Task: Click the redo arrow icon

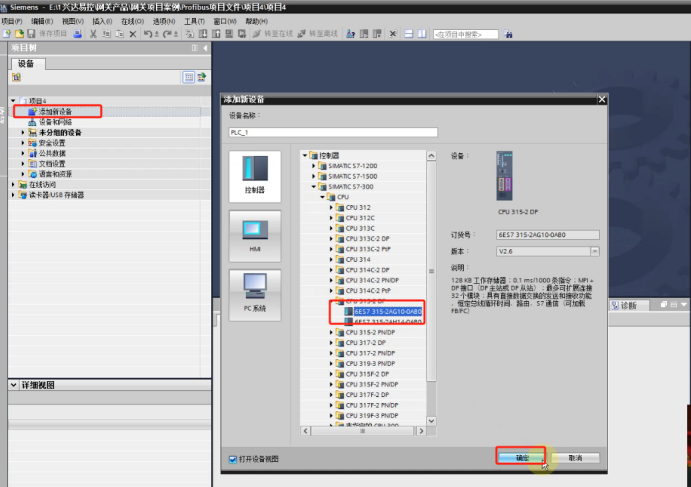Action: (x=167, y=34)
